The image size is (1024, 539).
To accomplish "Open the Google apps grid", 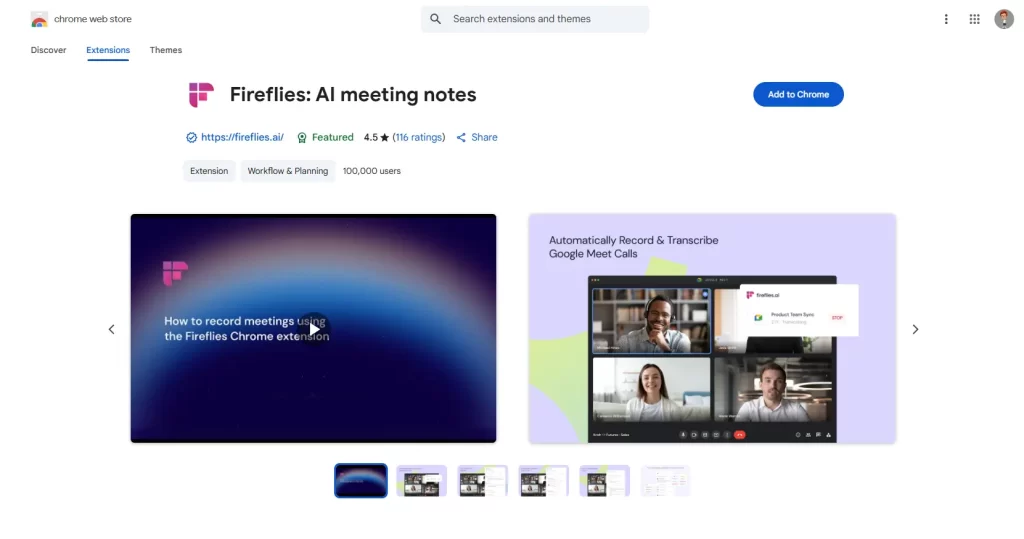I will (974, 19).
